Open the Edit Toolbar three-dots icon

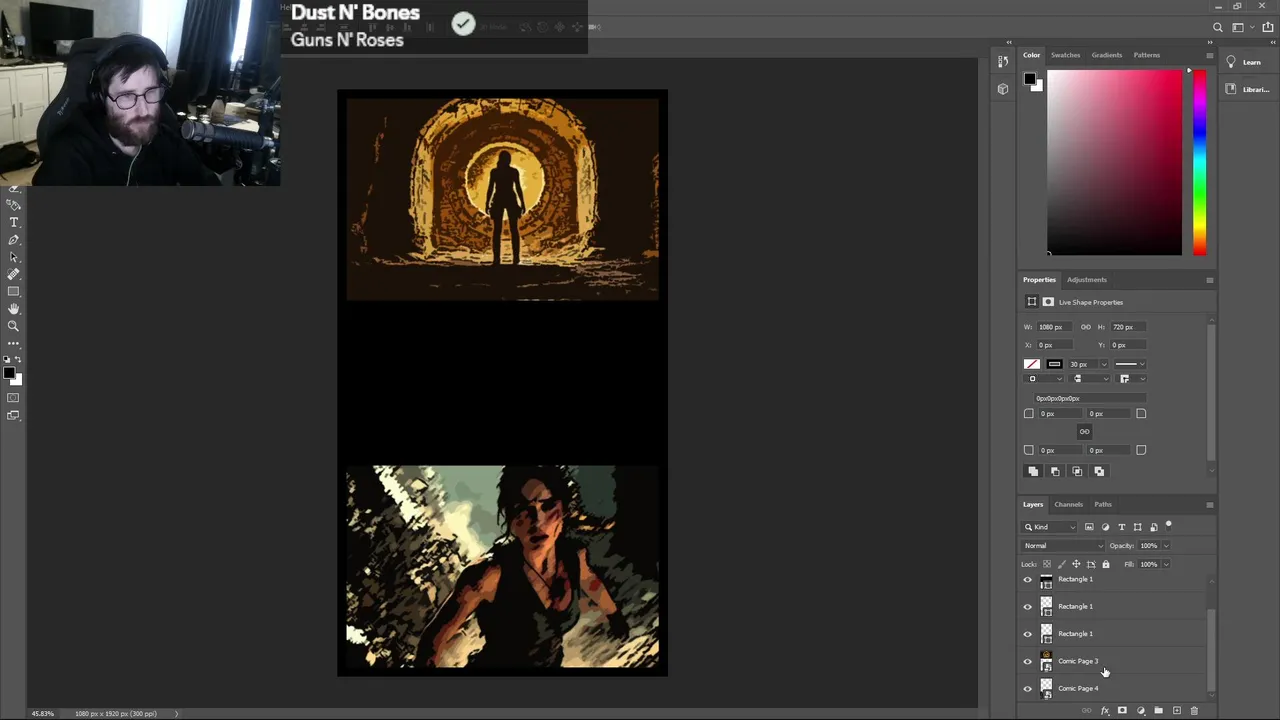[14, 343]
